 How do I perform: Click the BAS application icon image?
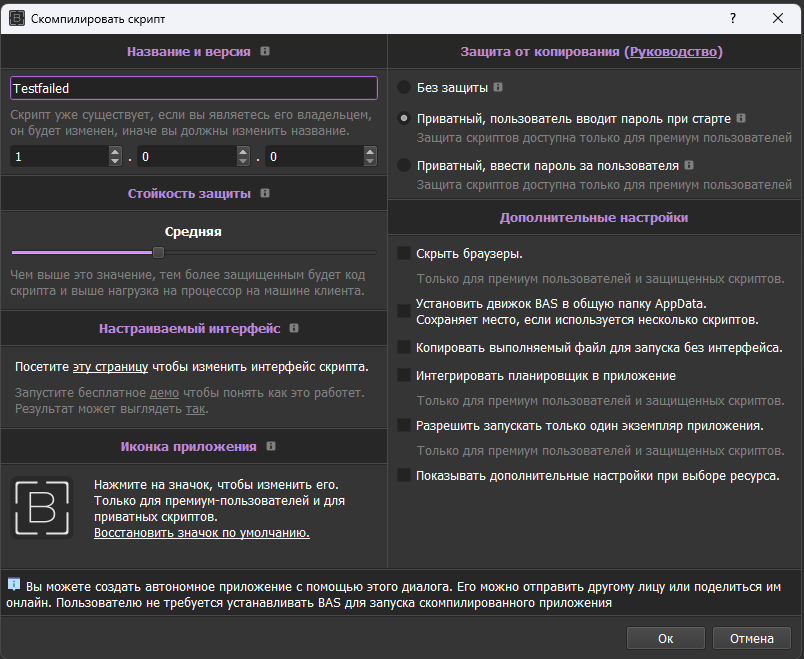41,508
